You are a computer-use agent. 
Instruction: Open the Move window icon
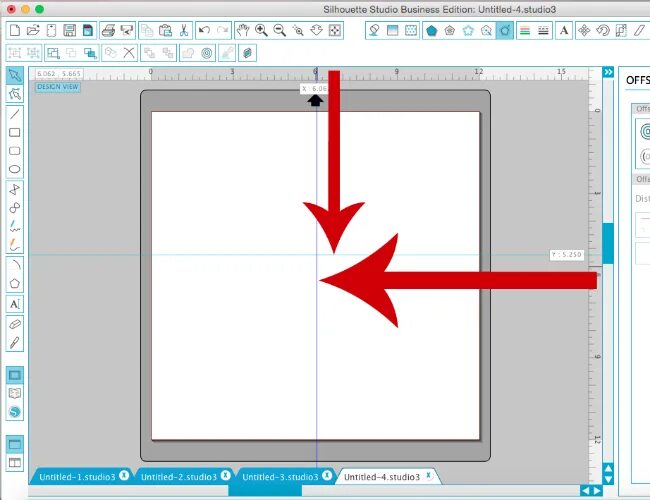(584, 30)
